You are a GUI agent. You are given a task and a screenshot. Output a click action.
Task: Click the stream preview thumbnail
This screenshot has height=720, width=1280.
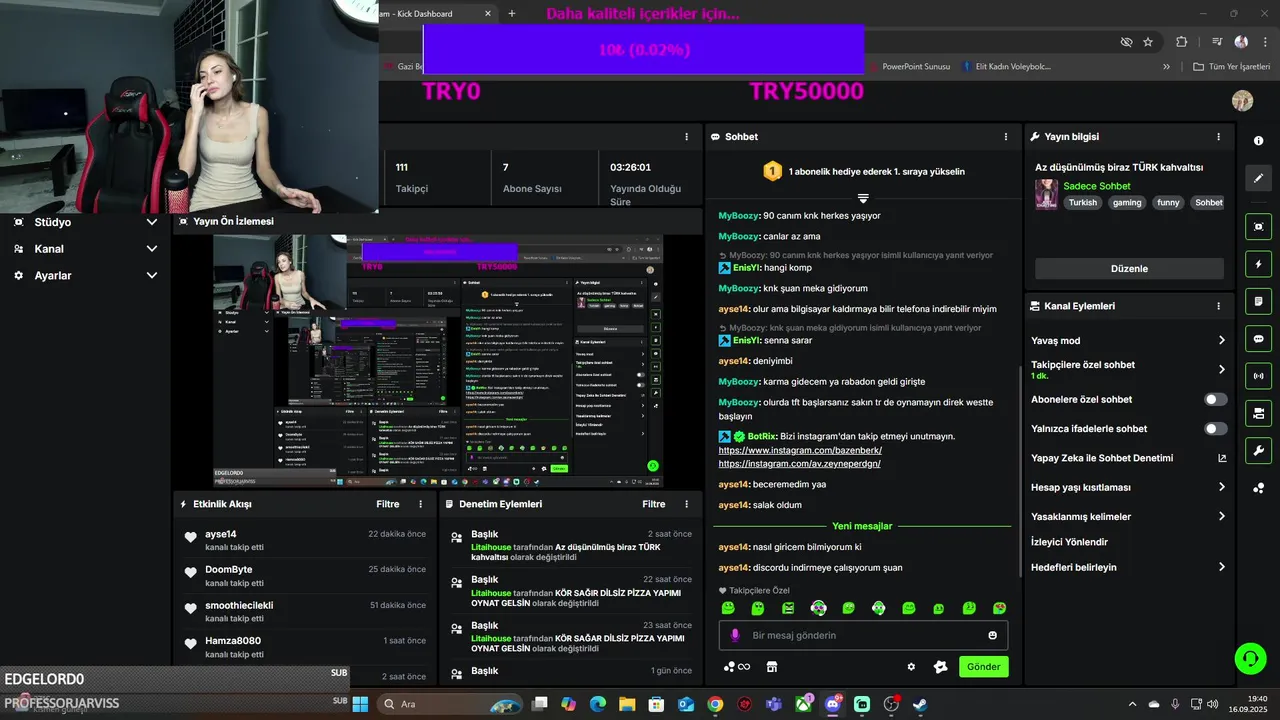[438, 362]
